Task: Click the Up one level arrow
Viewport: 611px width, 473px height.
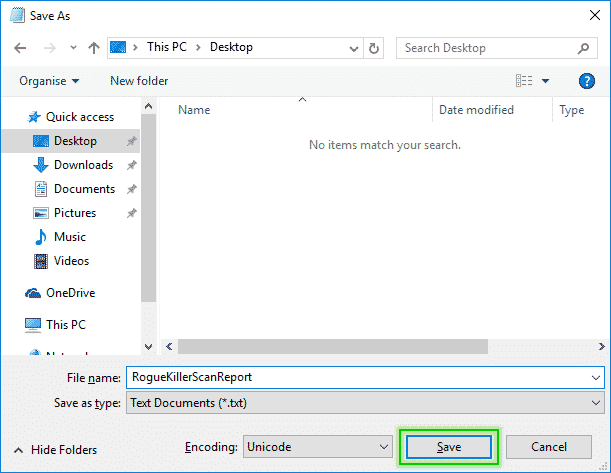Action: point(93,48)
